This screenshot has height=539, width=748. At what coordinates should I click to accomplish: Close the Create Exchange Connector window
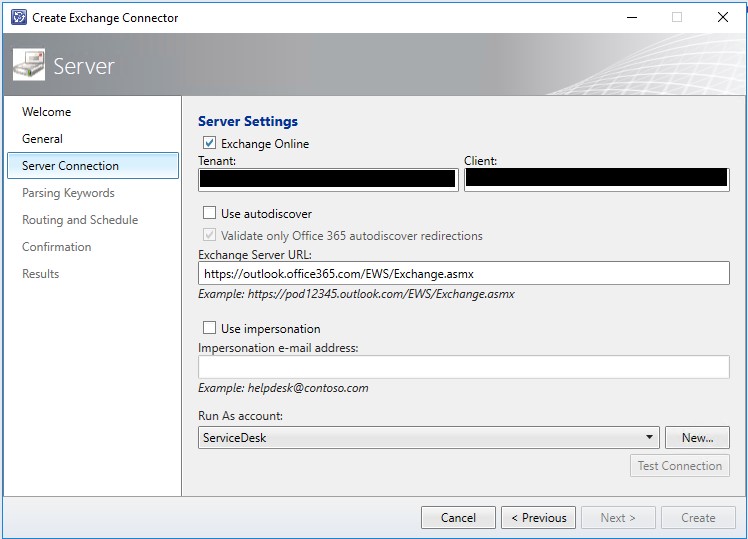723,17
